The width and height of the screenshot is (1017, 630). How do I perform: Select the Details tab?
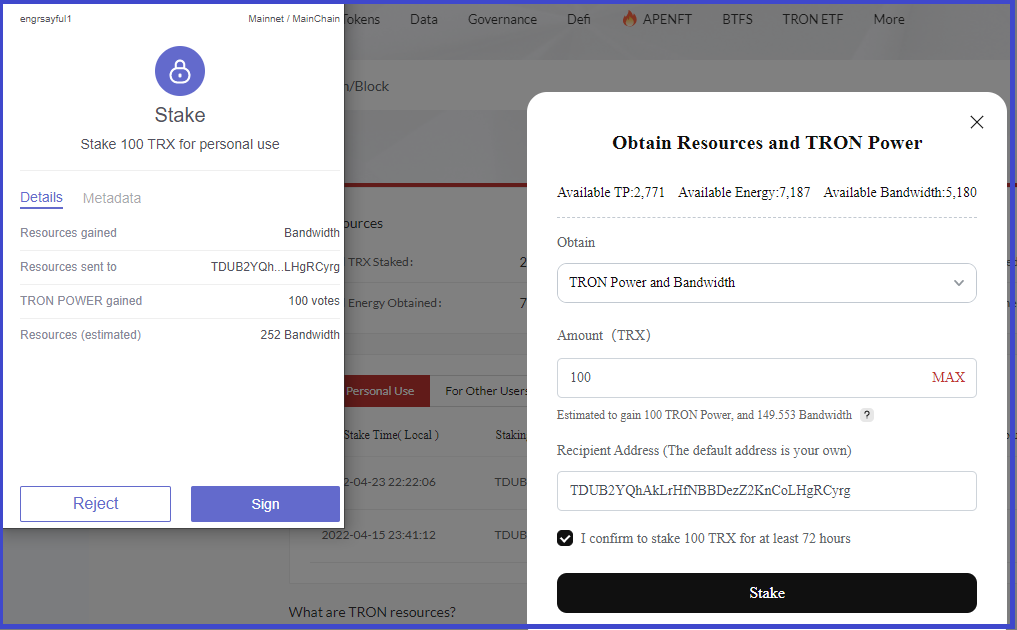pyautogui.click(x=42, y=198)
